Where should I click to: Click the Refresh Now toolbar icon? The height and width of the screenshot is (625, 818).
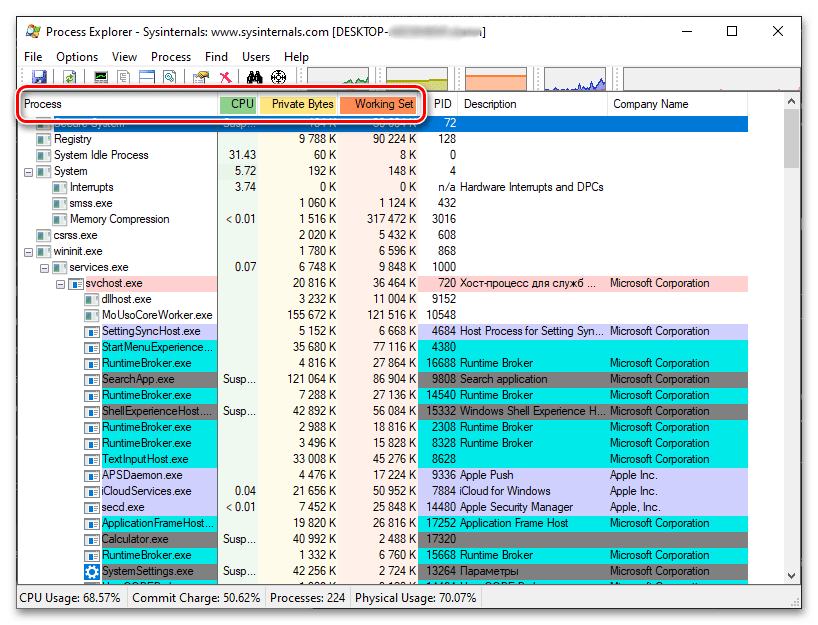coord(70,77)
